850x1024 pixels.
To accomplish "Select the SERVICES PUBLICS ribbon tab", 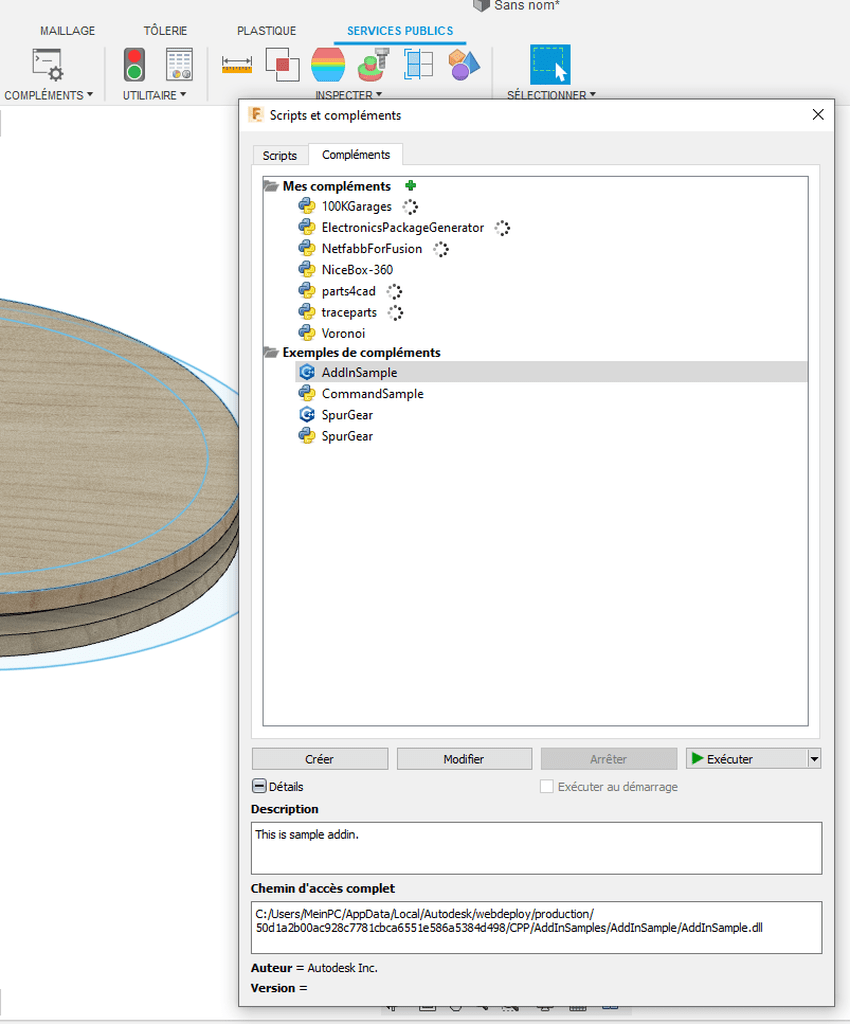I will tap(400, 31).
